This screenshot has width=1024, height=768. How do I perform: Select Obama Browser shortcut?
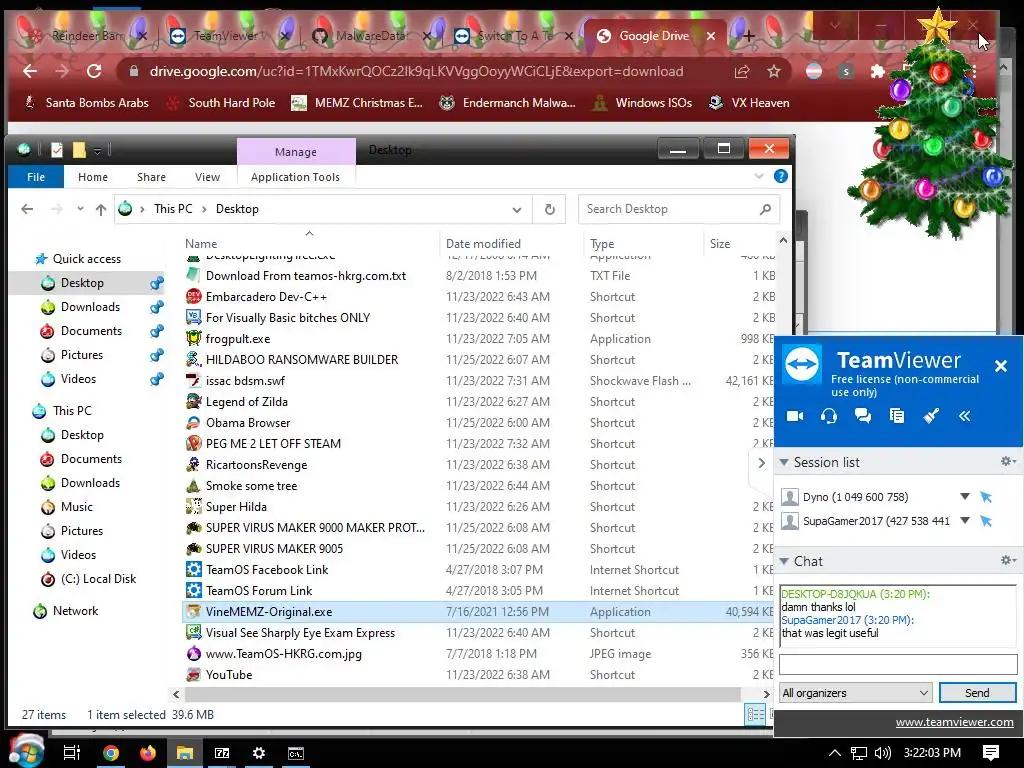[248, 423]
